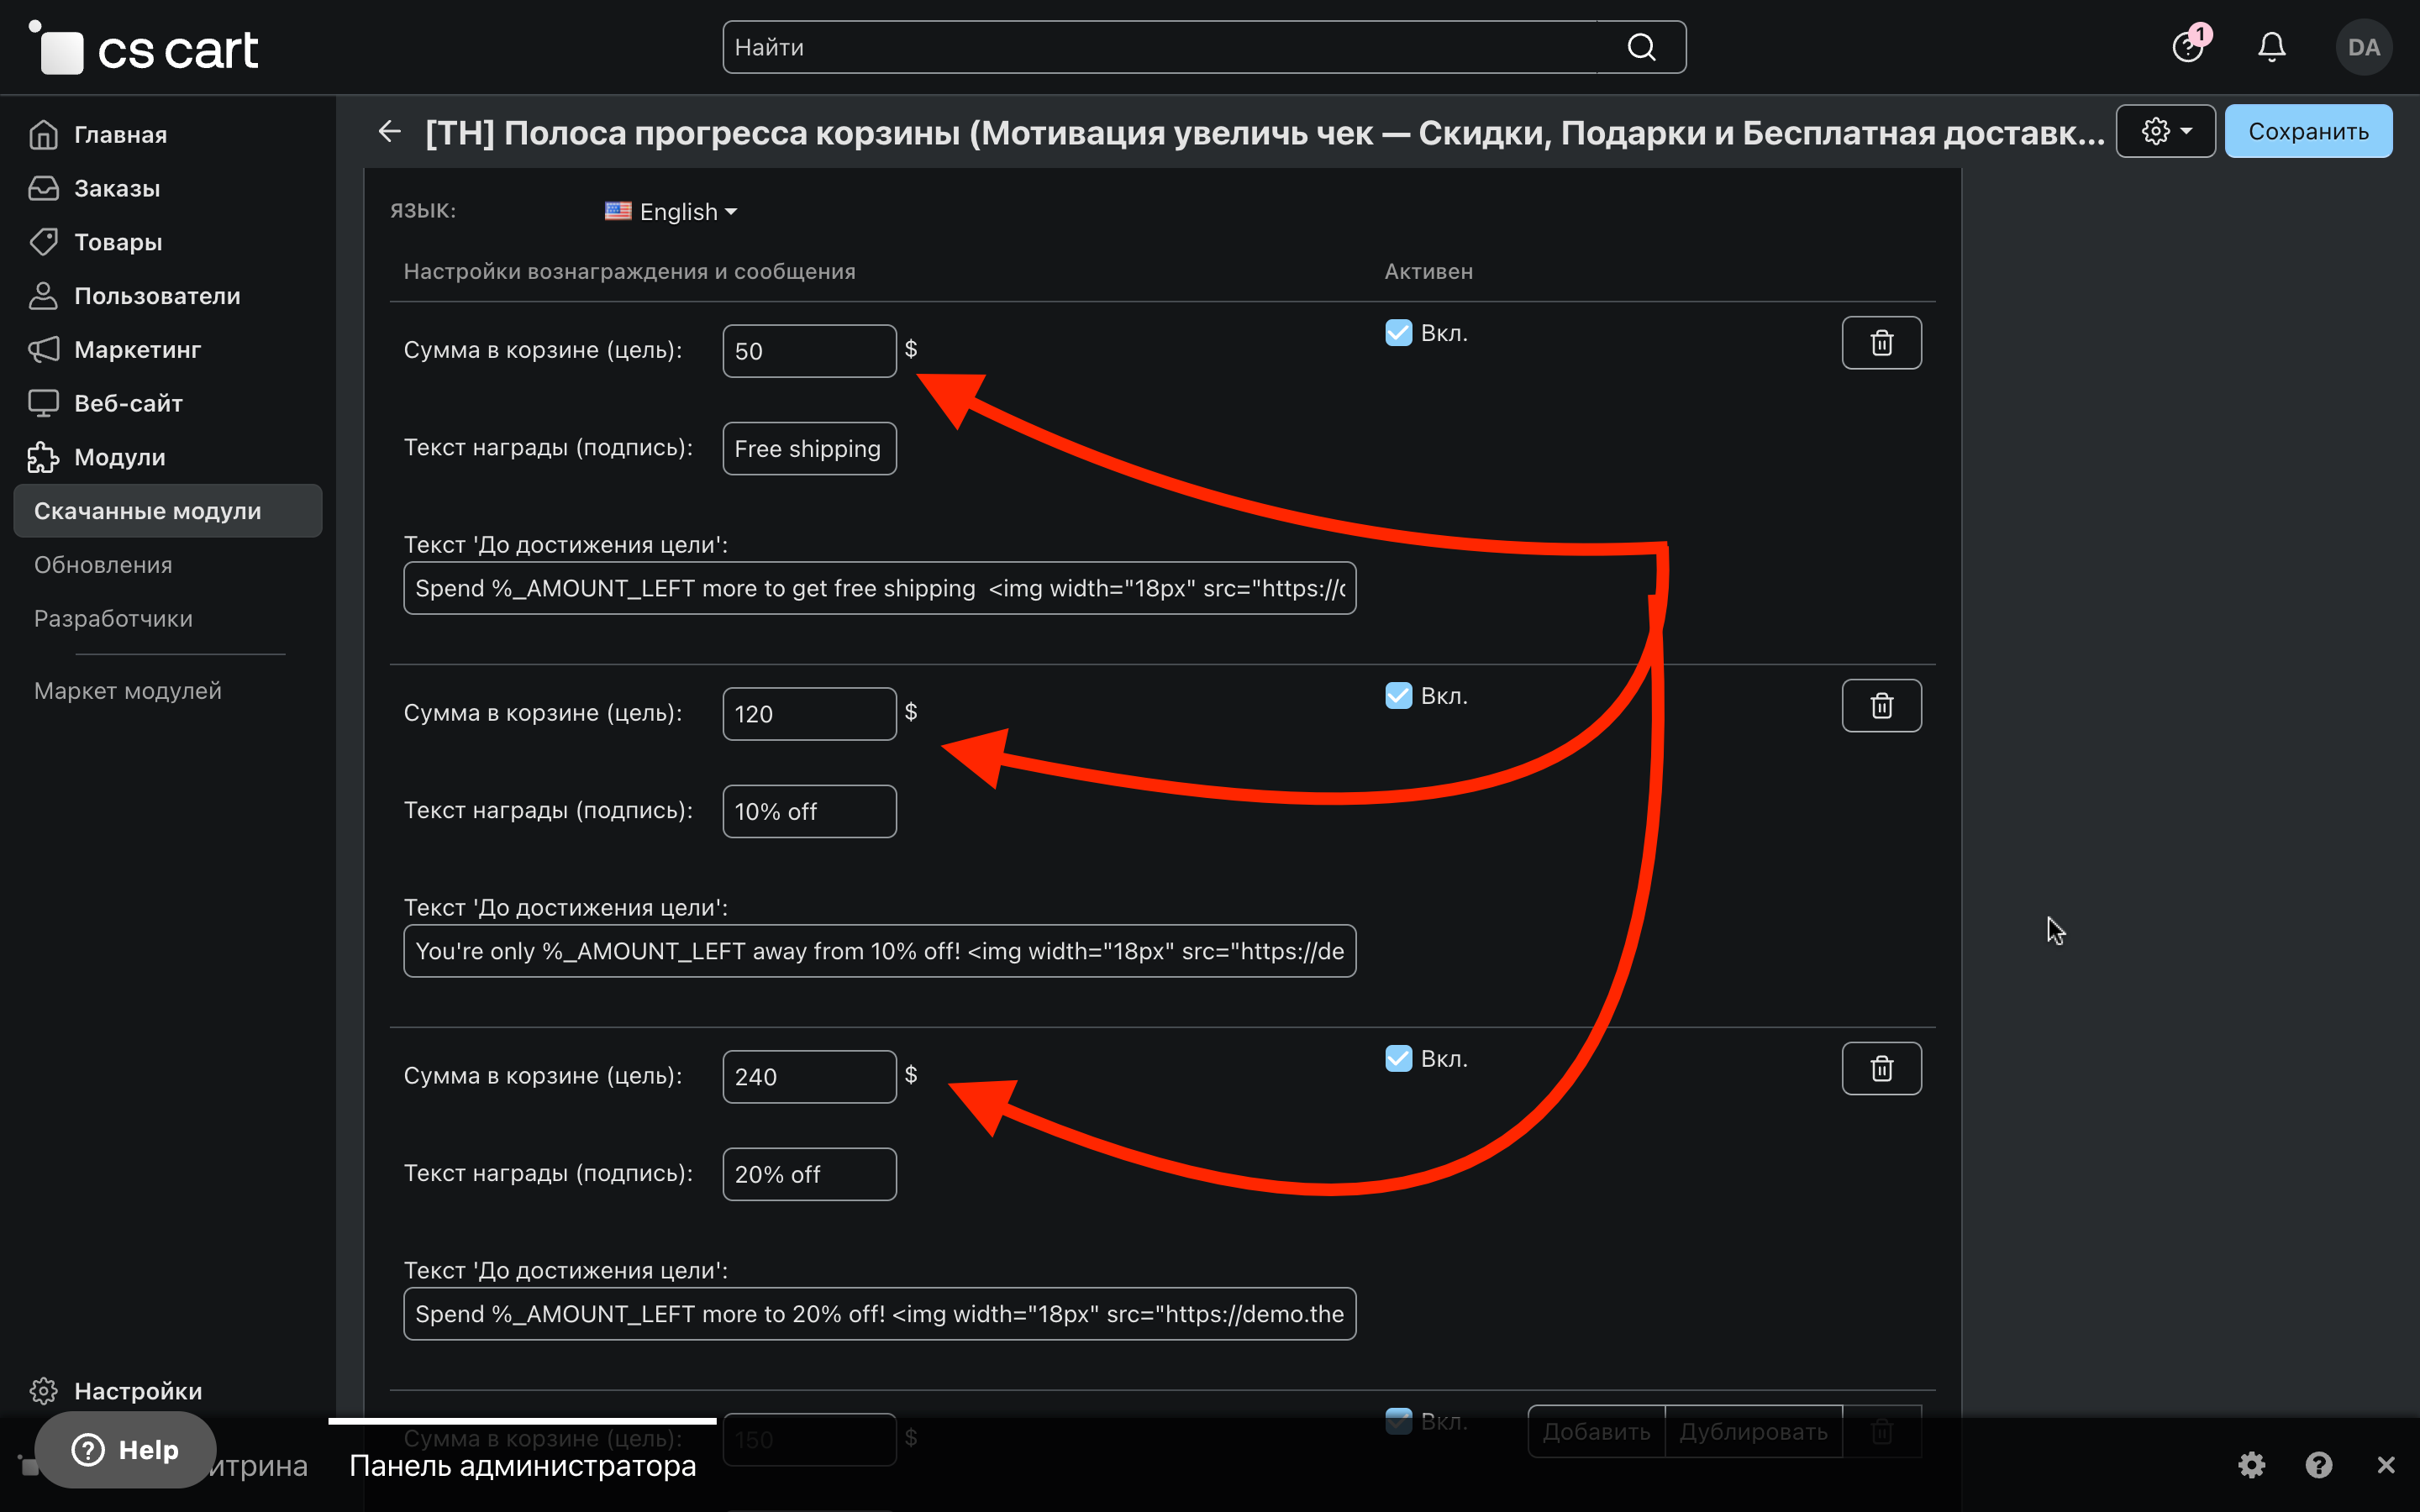Open the English language dropdown
The width and height of the screenshot is (2420, 1512).
[672, 212]
